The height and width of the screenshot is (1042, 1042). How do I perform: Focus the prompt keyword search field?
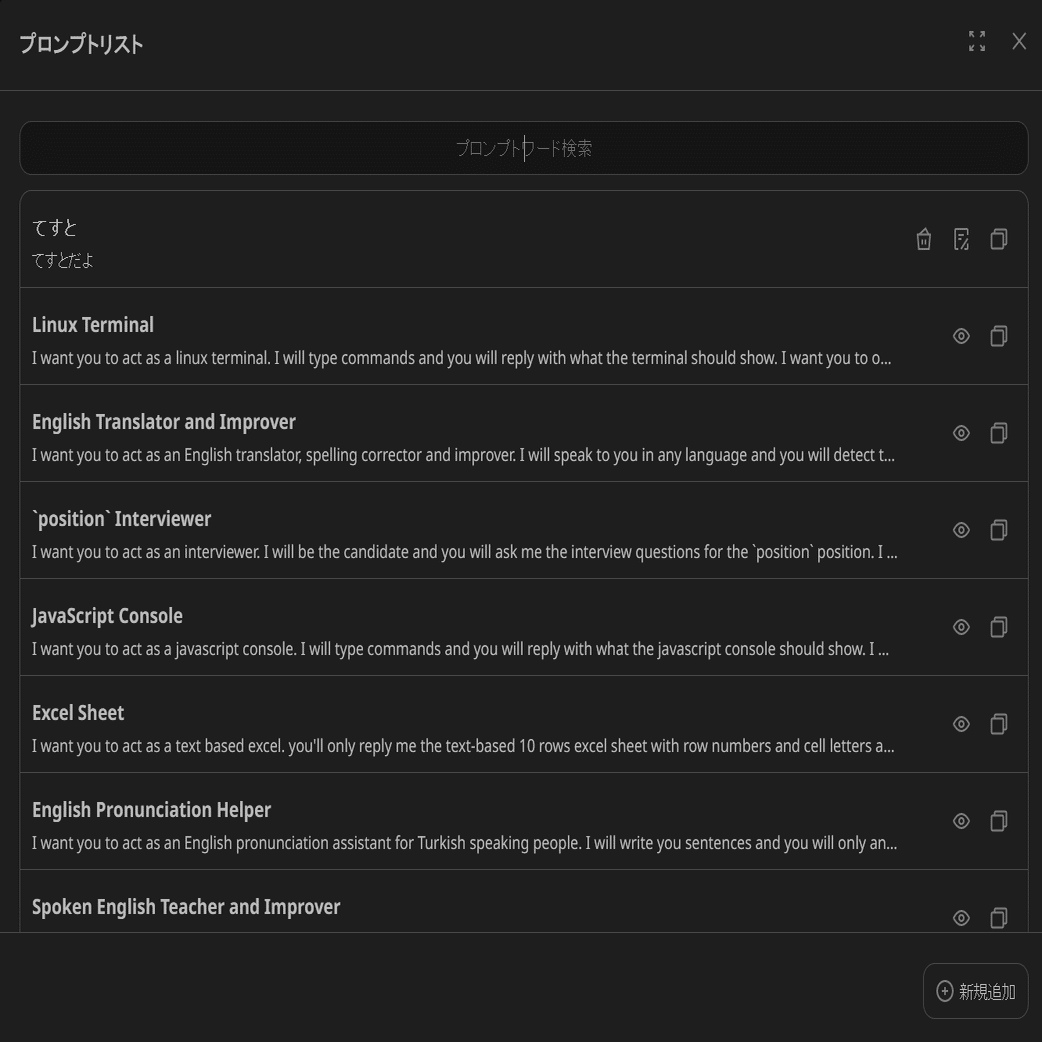point(523,148)
